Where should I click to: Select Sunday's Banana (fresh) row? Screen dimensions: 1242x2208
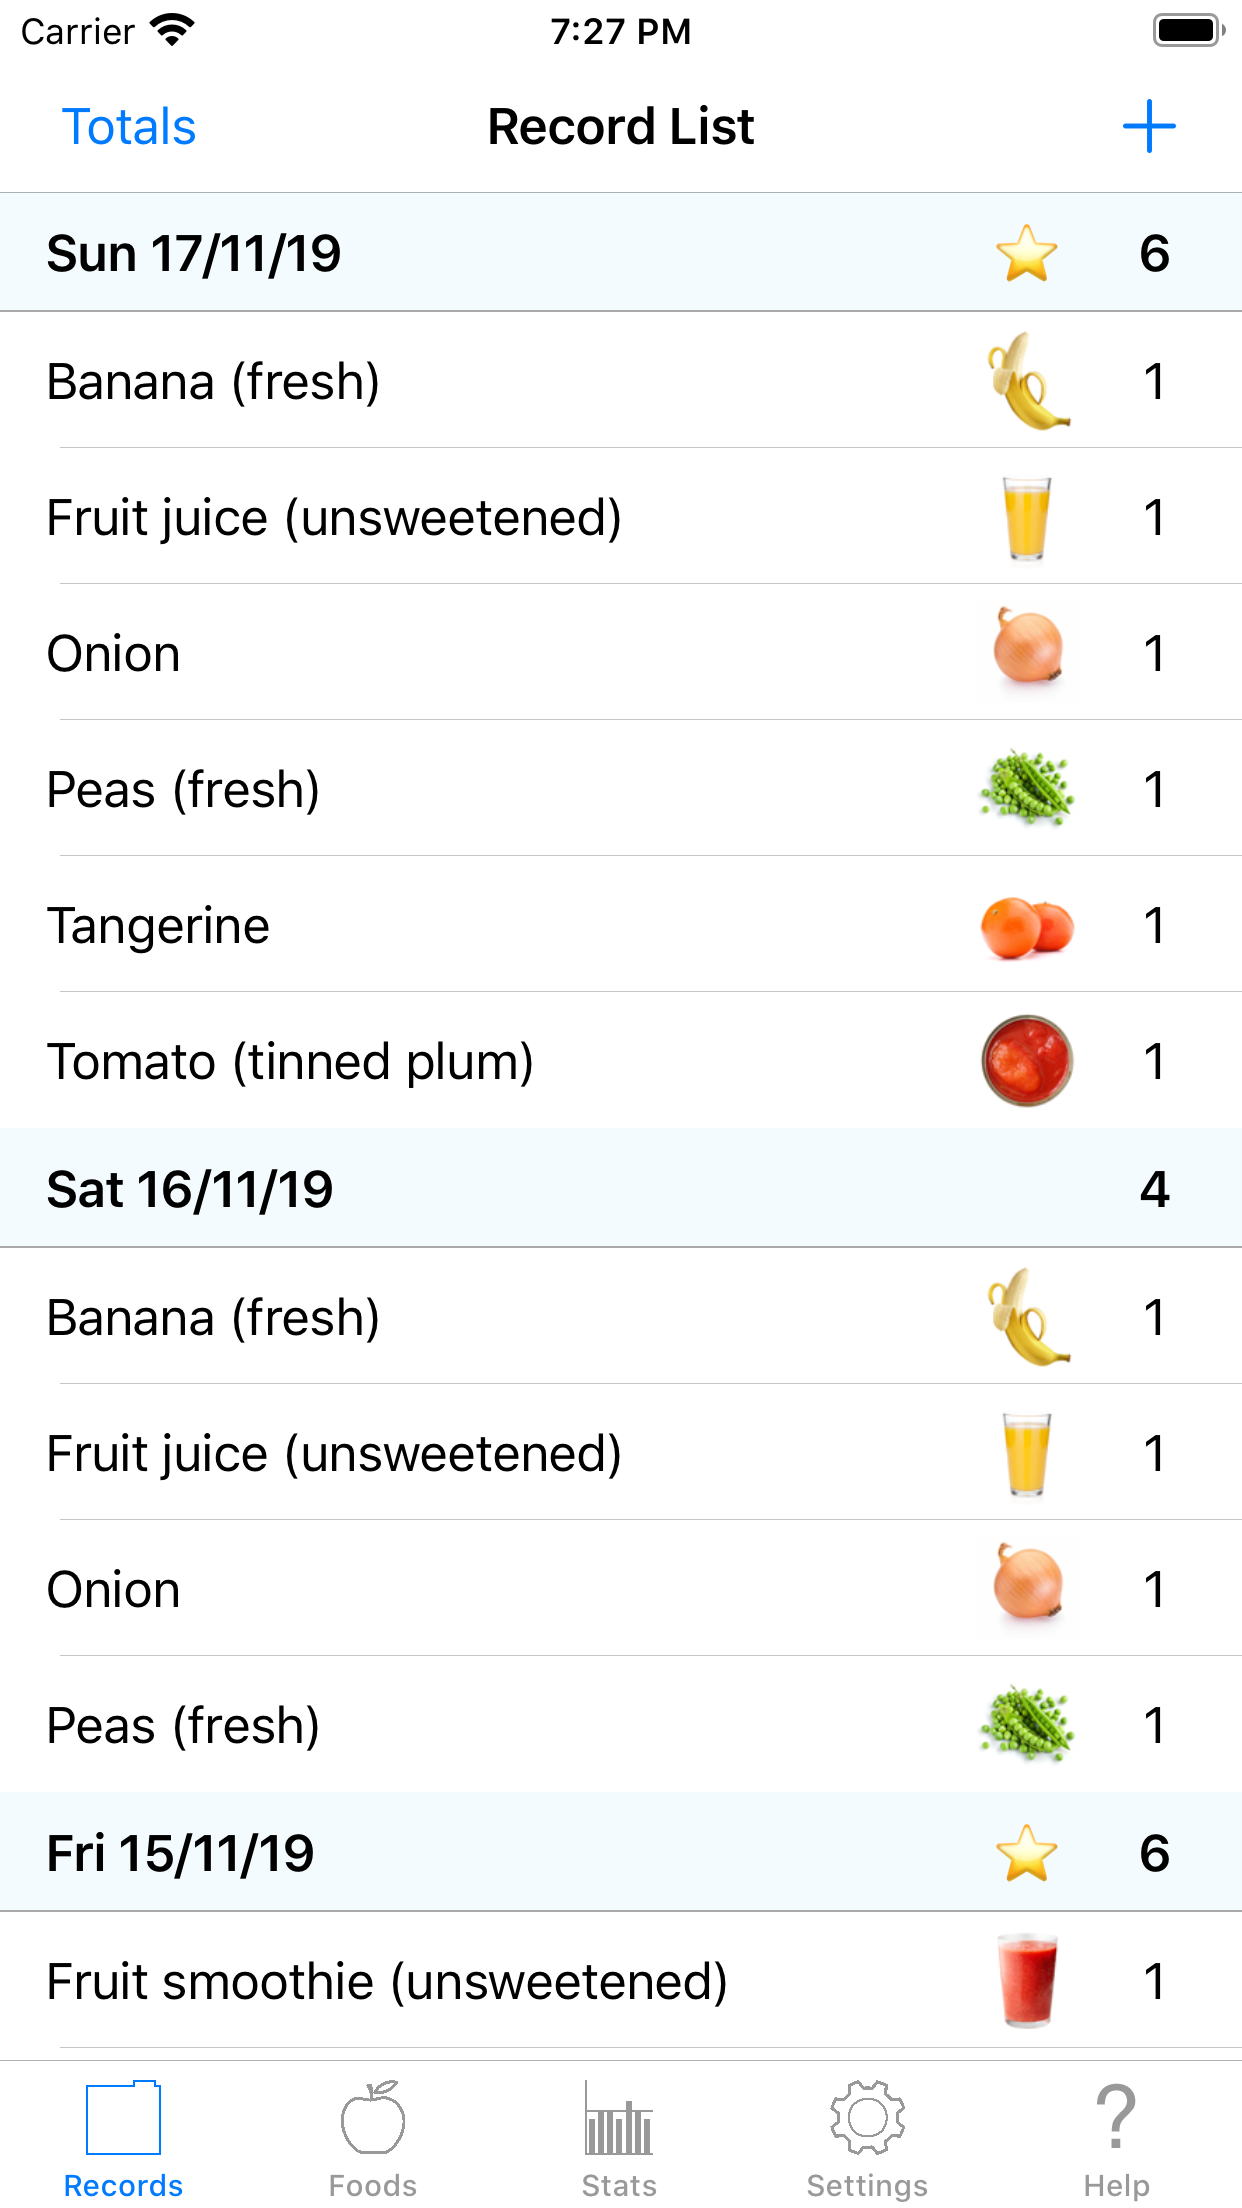[x=621, y=381]
